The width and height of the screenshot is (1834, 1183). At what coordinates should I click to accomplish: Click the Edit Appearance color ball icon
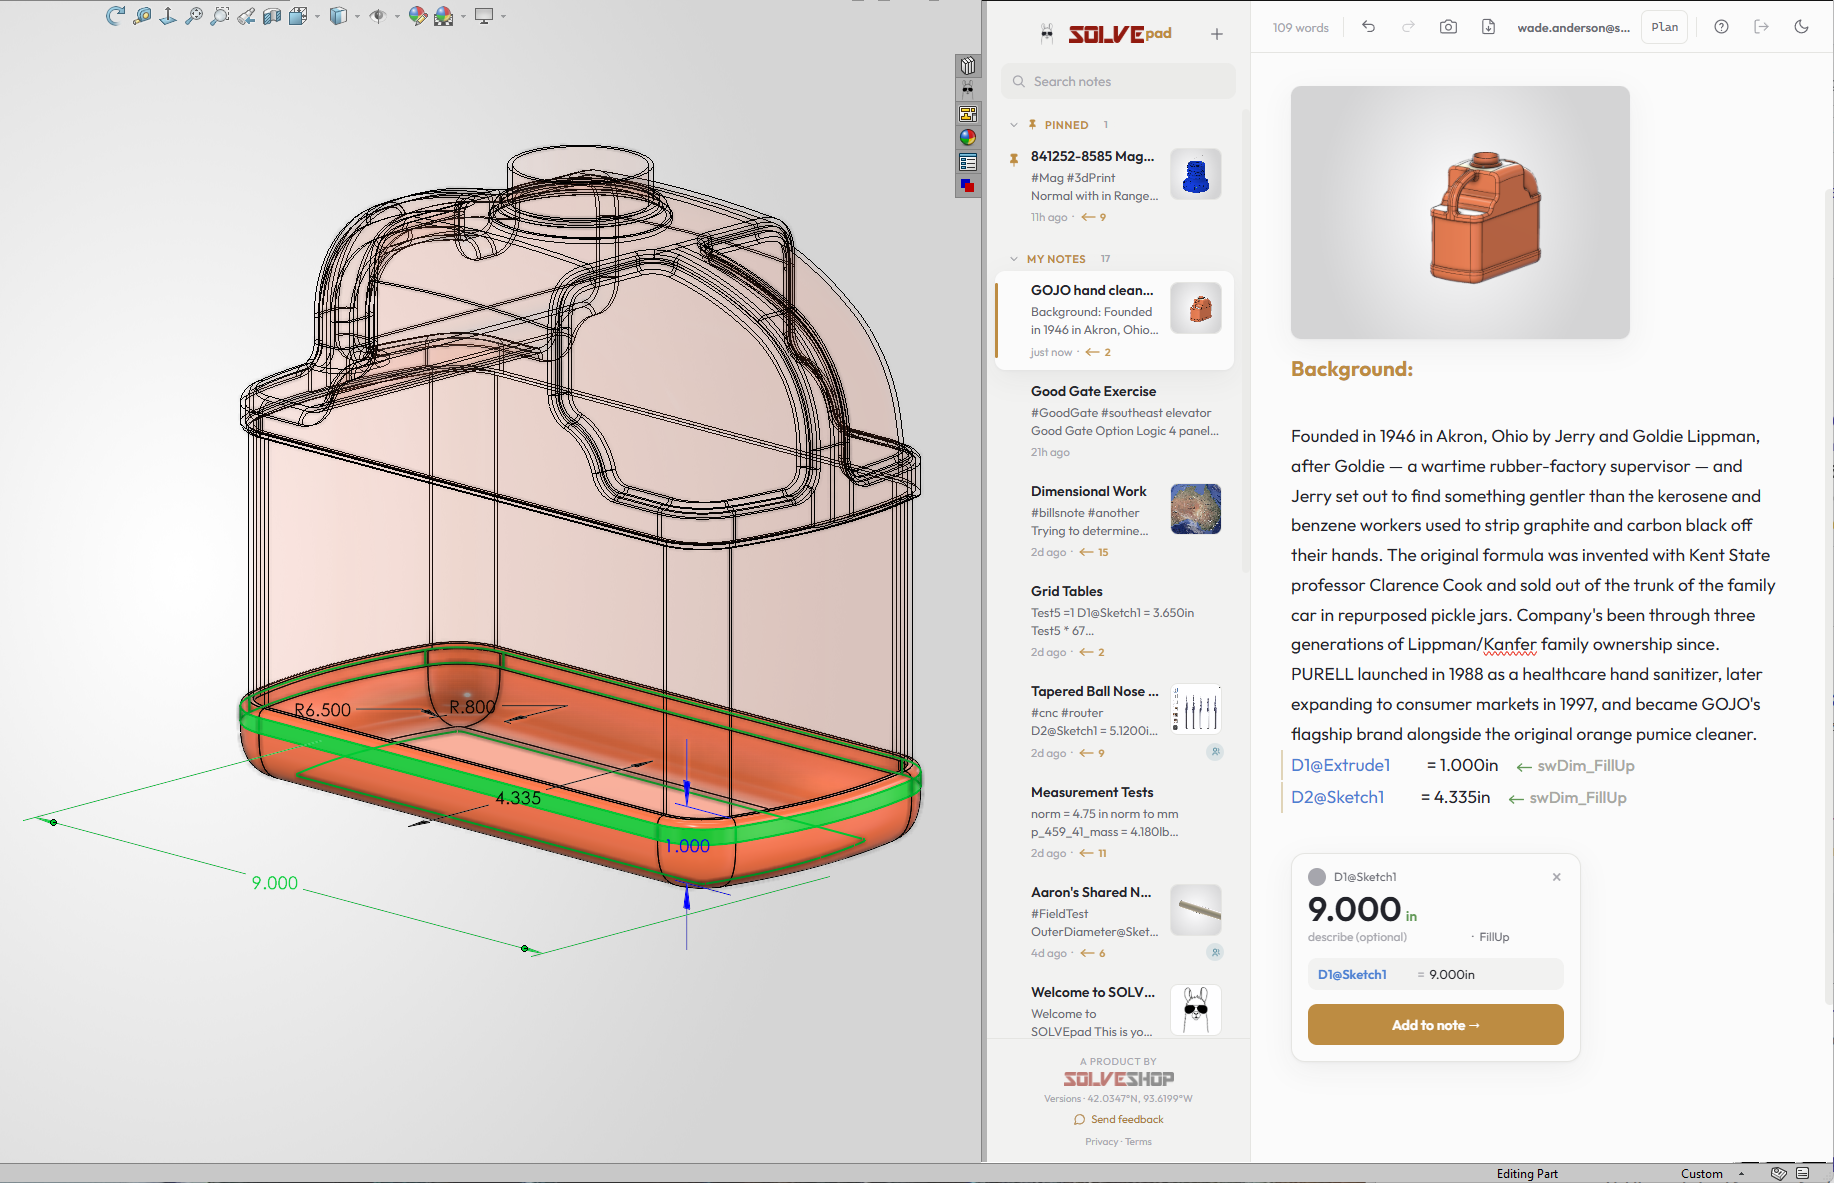pyautogui.click(x=418, y=15)
